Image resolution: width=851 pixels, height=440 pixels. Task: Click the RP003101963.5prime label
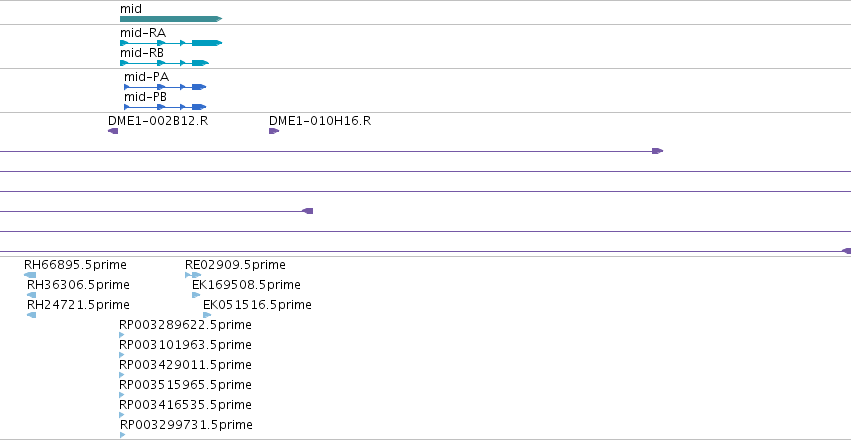(186, 345)
